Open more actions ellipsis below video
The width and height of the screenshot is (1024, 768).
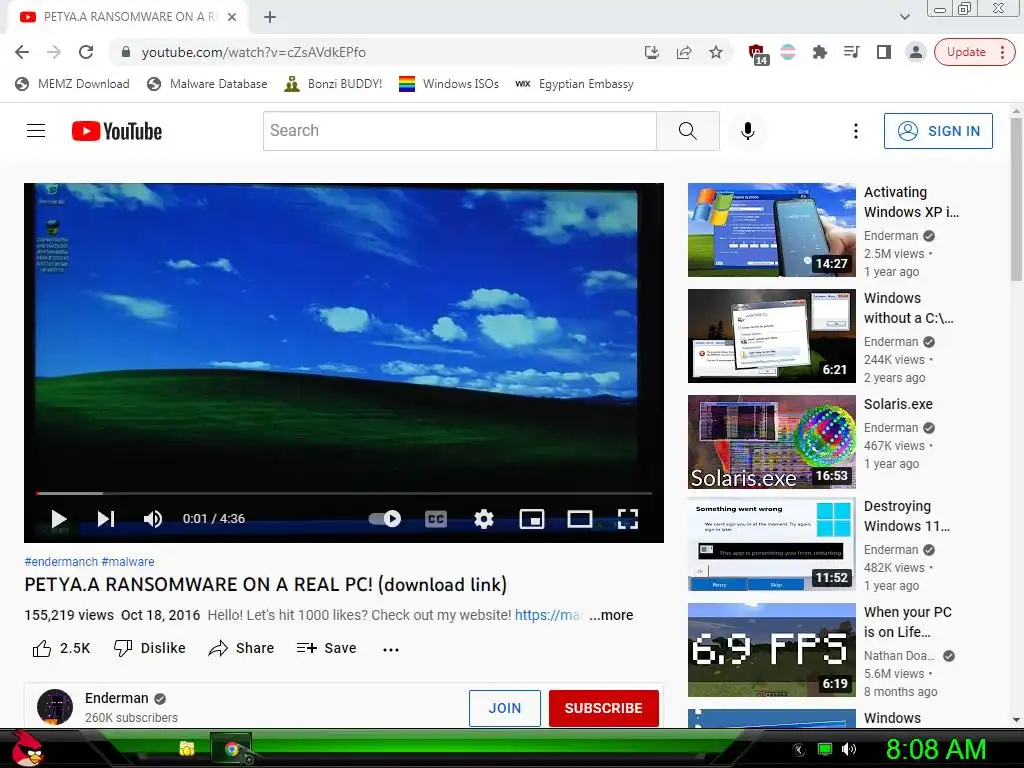pos(391,649)
